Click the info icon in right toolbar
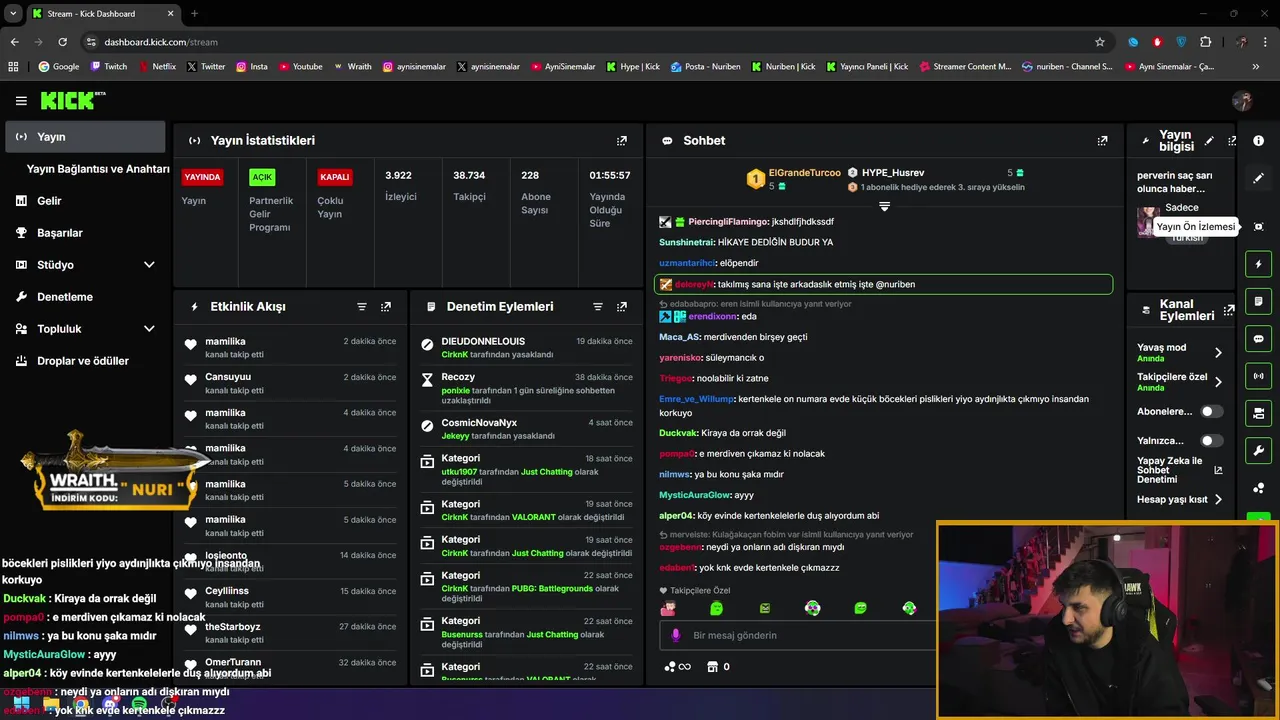 1258,141
